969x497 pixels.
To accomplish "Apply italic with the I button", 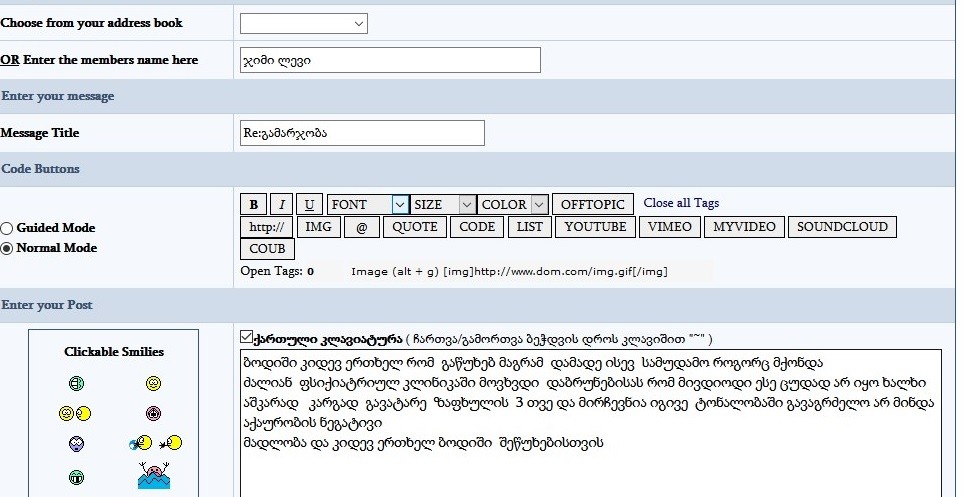I will (x=282, y=205).
